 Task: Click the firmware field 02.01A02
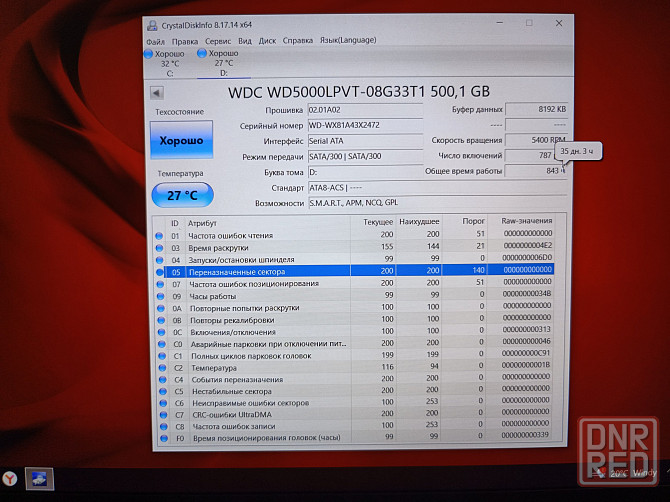pyautogui.click(x=365, y=110)
